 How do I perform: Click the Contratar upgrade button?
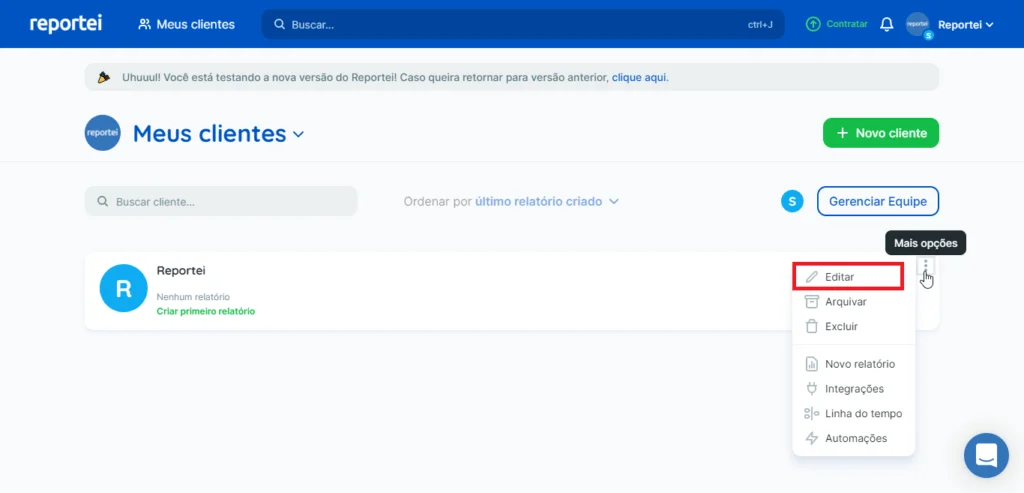[837, 24]
